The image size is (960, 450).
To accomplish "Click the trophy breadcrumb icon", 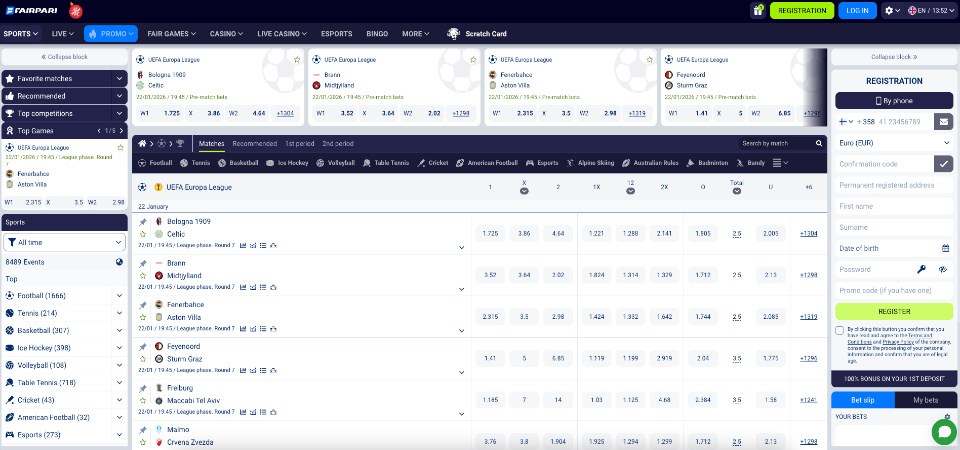I will click(x=180, y=143).
